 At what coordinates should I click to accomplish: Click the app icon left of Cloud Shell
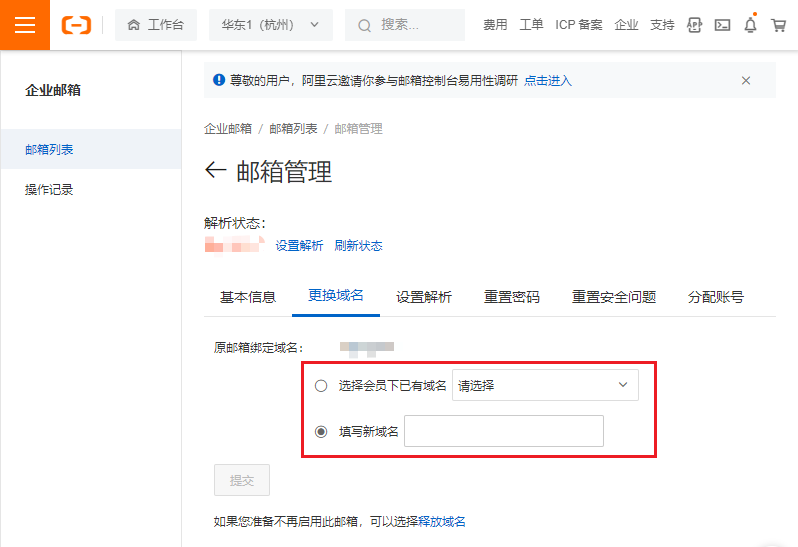(x=695, y=25)
